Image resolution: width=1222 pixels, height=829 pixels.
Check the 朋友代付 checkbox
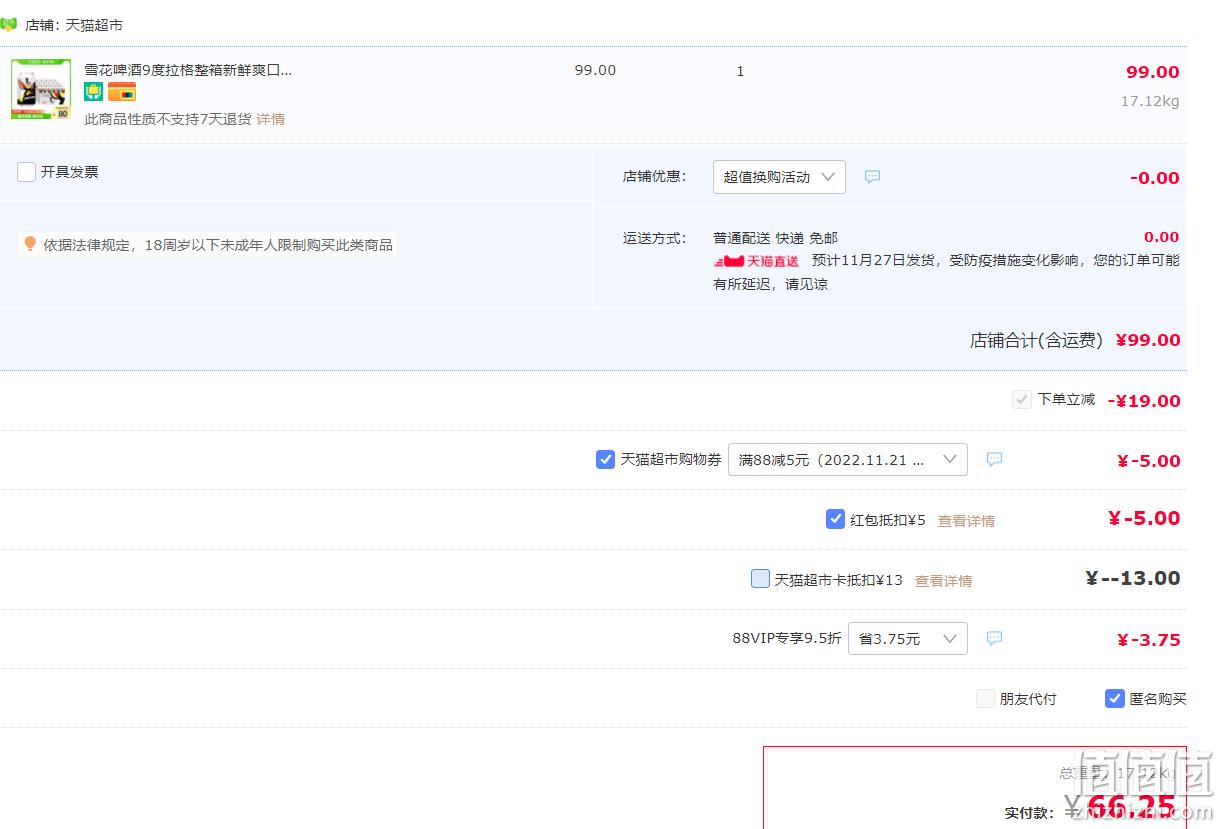pyautogui.click(x=985, y=699)
